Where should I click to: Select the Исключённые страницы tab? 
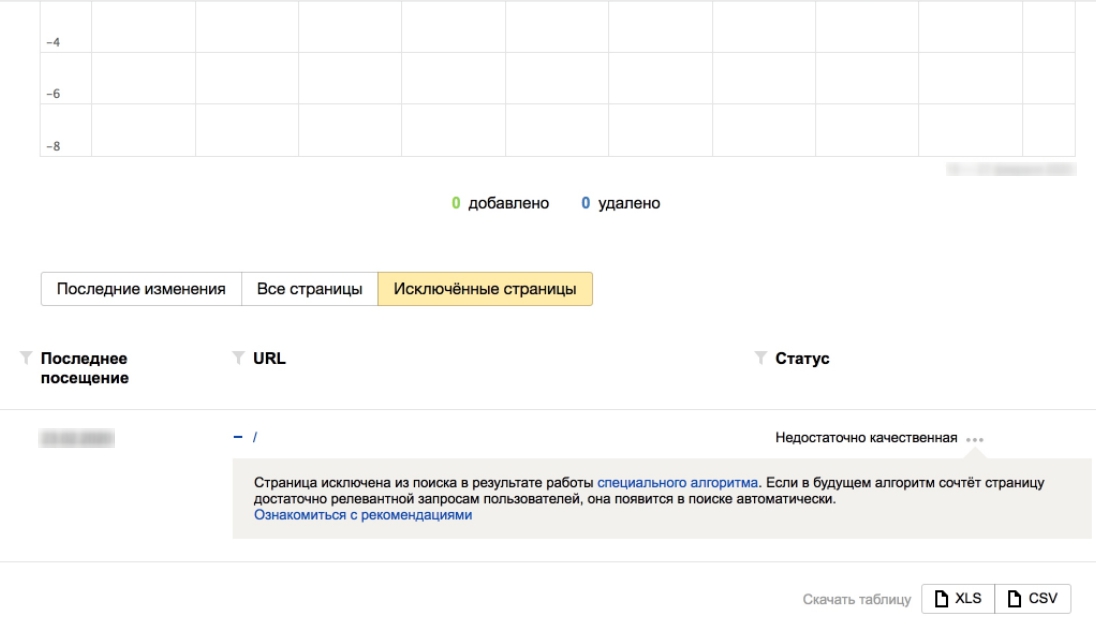click(x=485, y=289)
